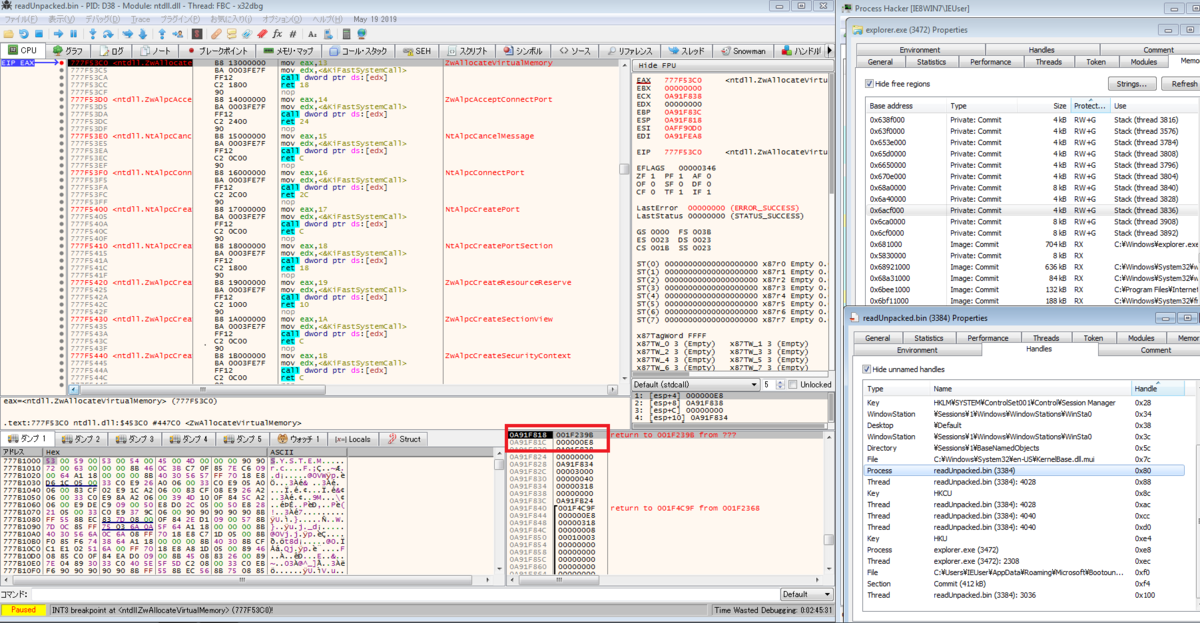Select the Struct tab in dump pane

pos(405,439)
